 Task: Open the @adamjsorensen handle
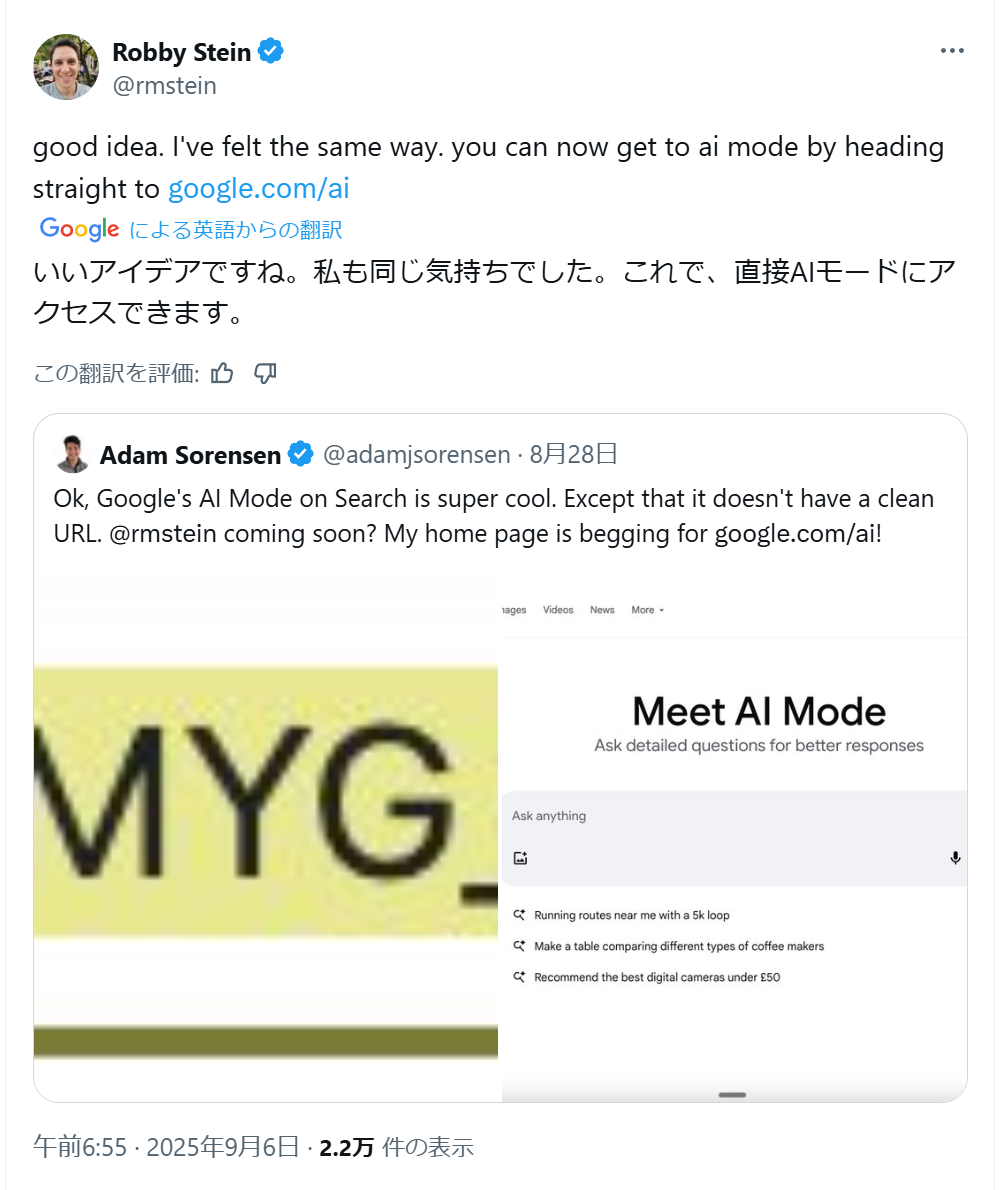click(417, 454)
